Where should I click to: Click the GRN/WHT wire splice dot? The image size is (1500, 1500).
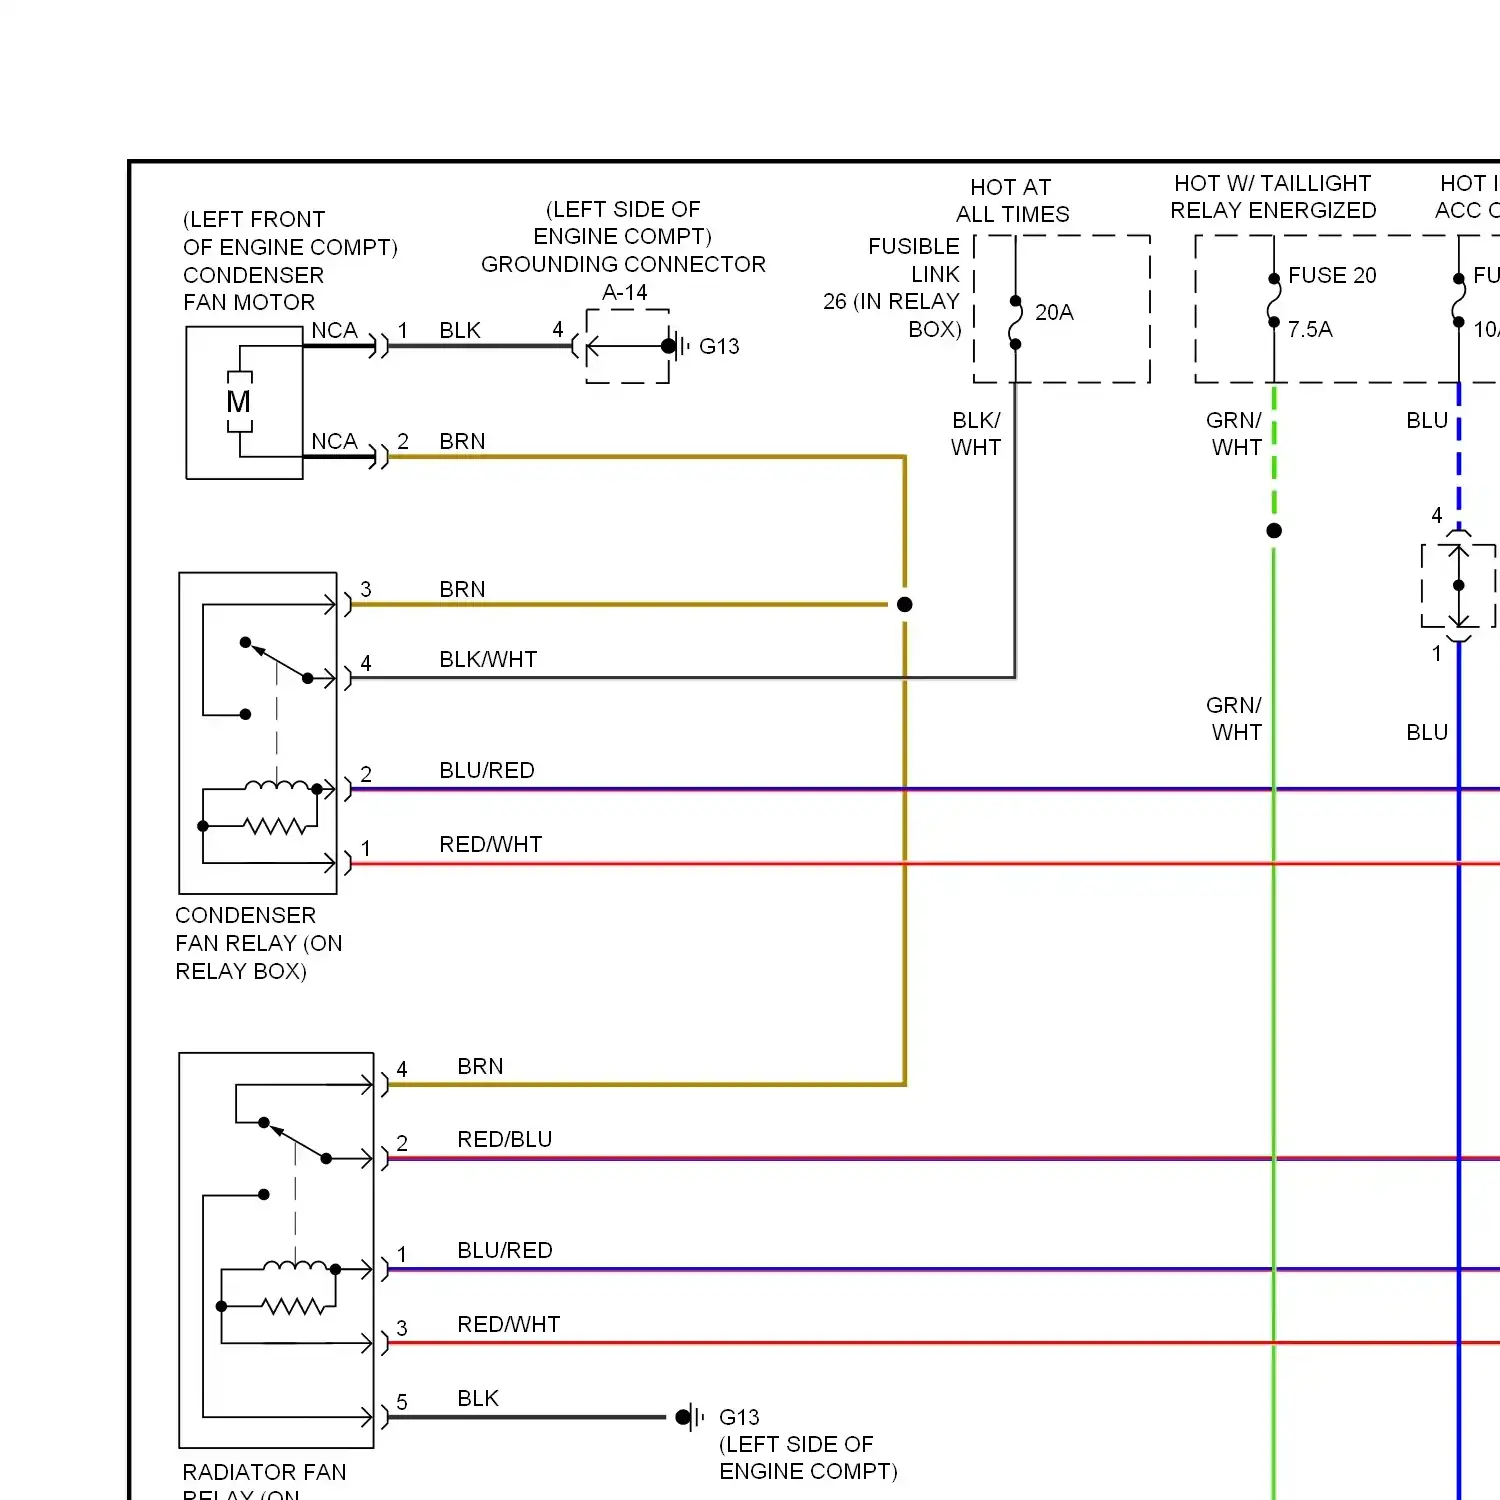pyautogui.click(x=1274, y=530)
